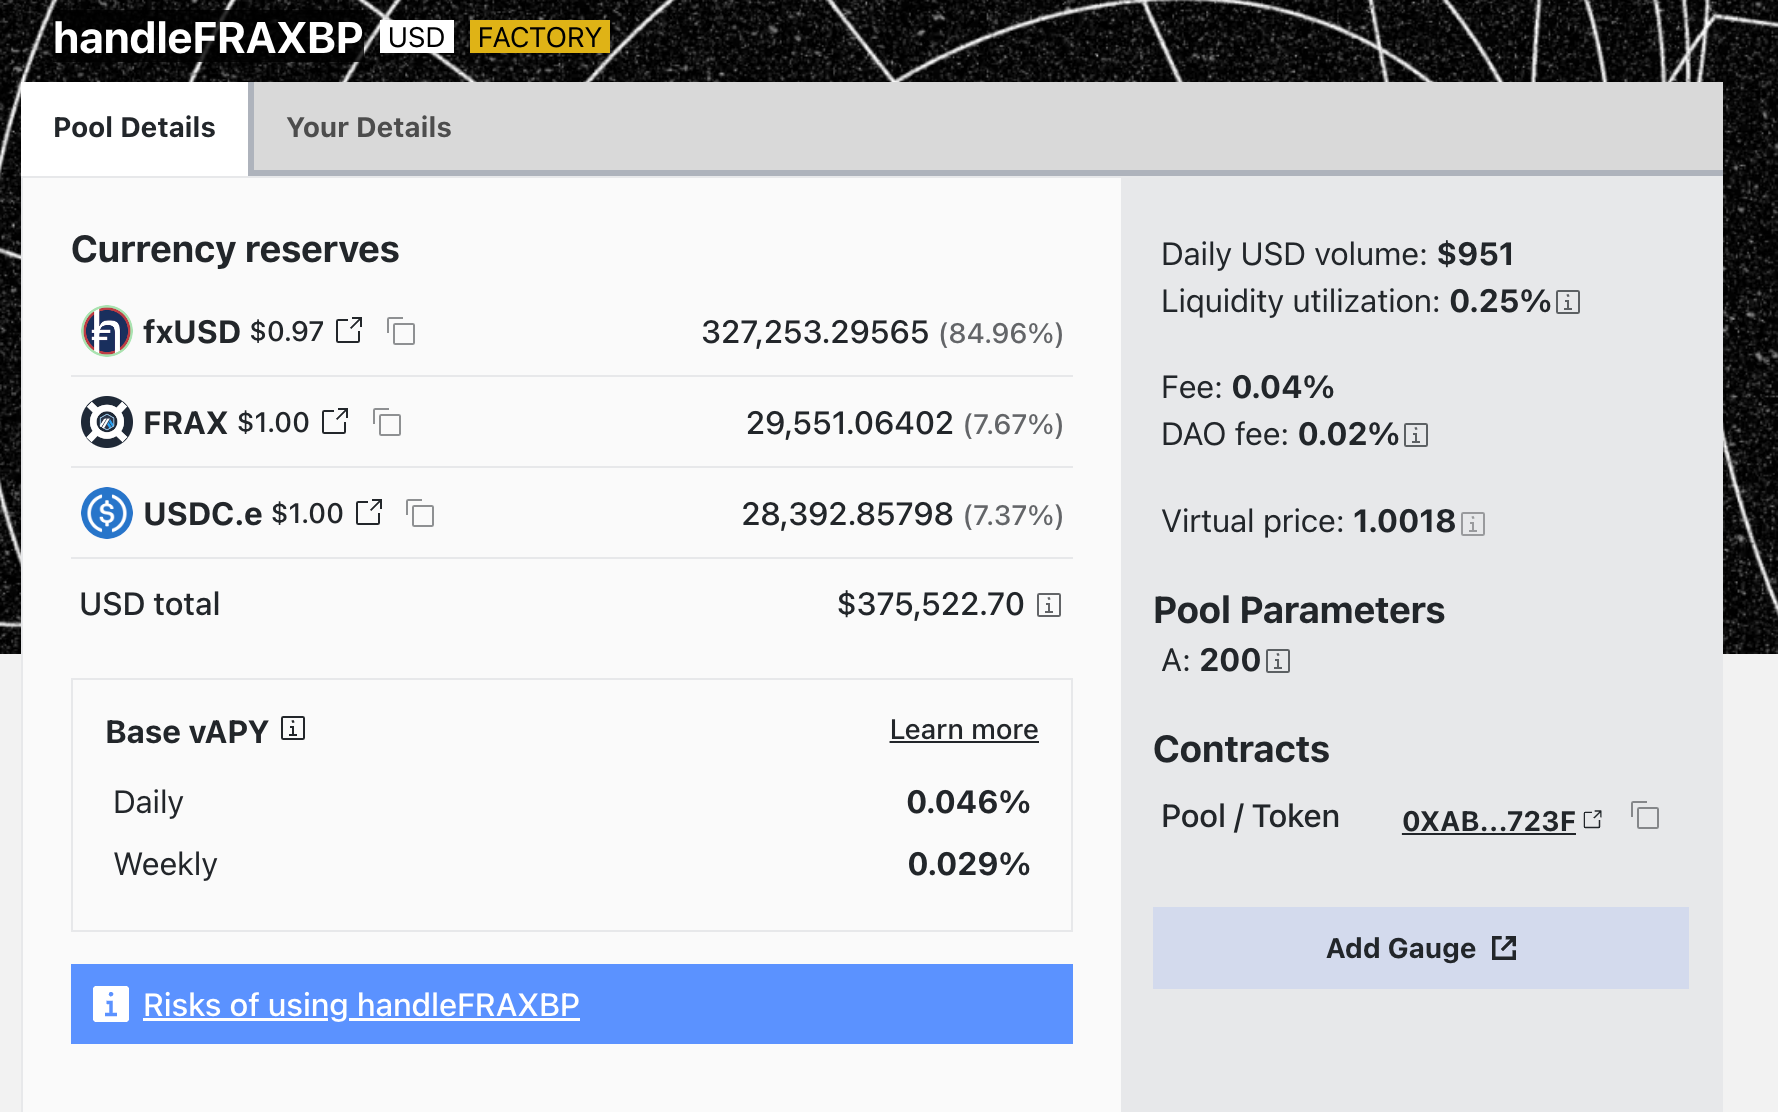Open USDC.e external explorer link
This screenshot has width=1778, height=1112.
click(x=369, y=513)
